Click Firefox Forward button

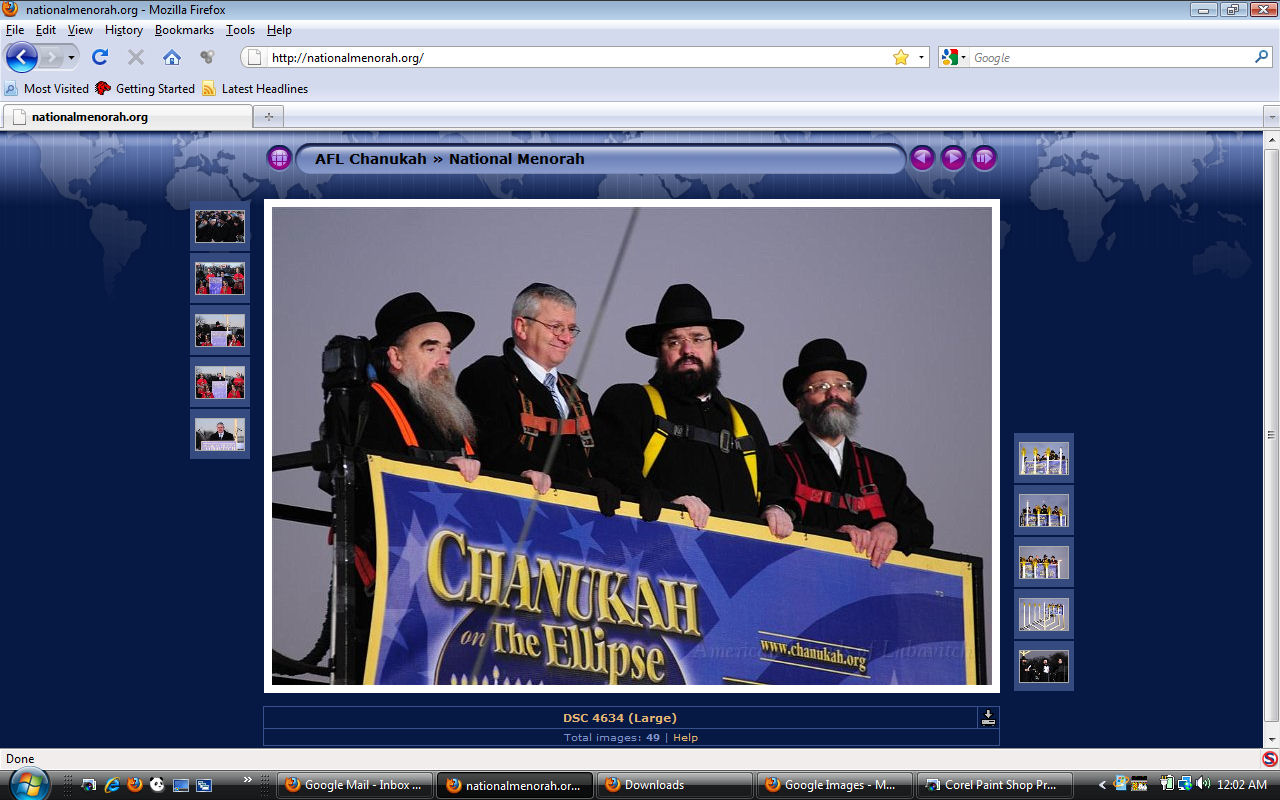click(x=51, y=57)
